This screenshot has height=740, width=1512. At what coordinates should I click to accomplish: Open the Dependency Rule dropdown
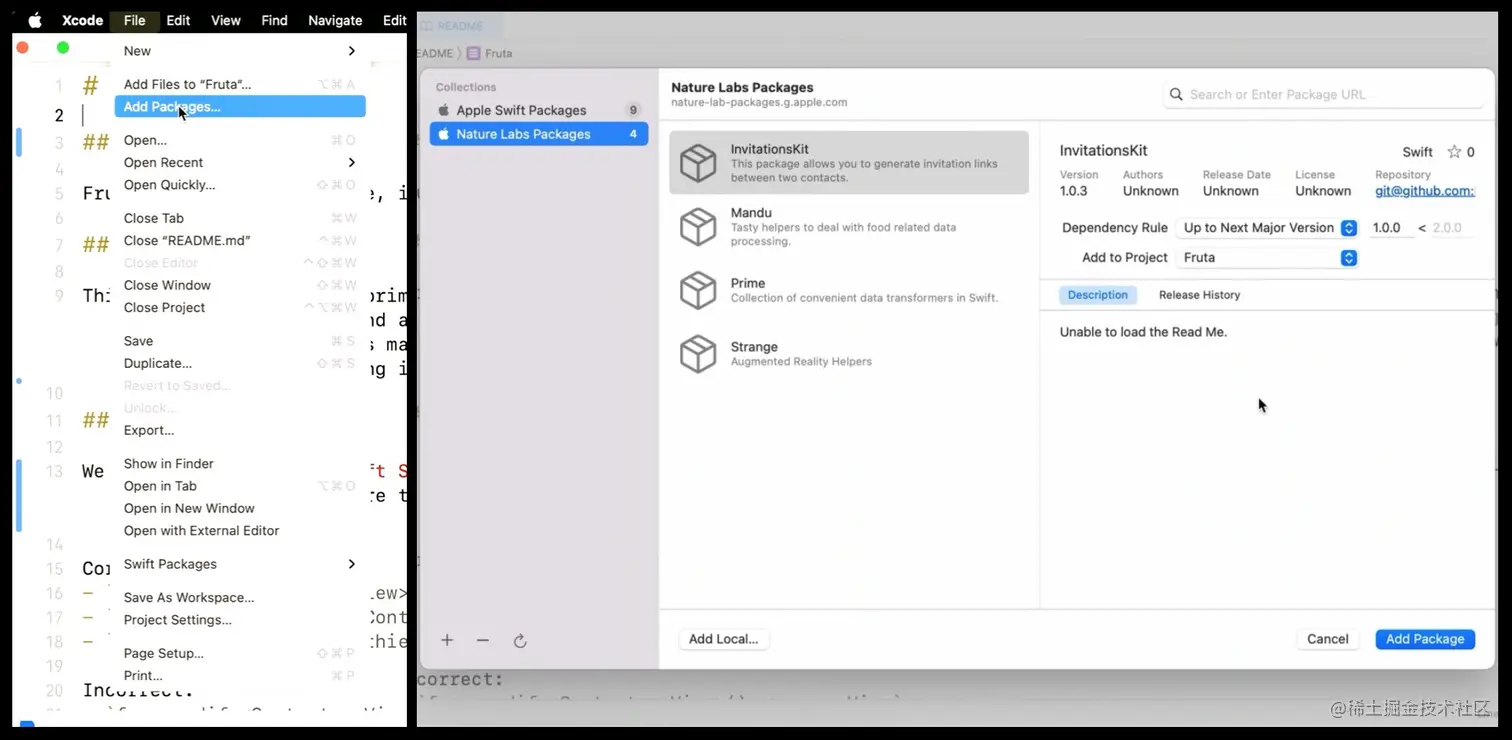1267,228
